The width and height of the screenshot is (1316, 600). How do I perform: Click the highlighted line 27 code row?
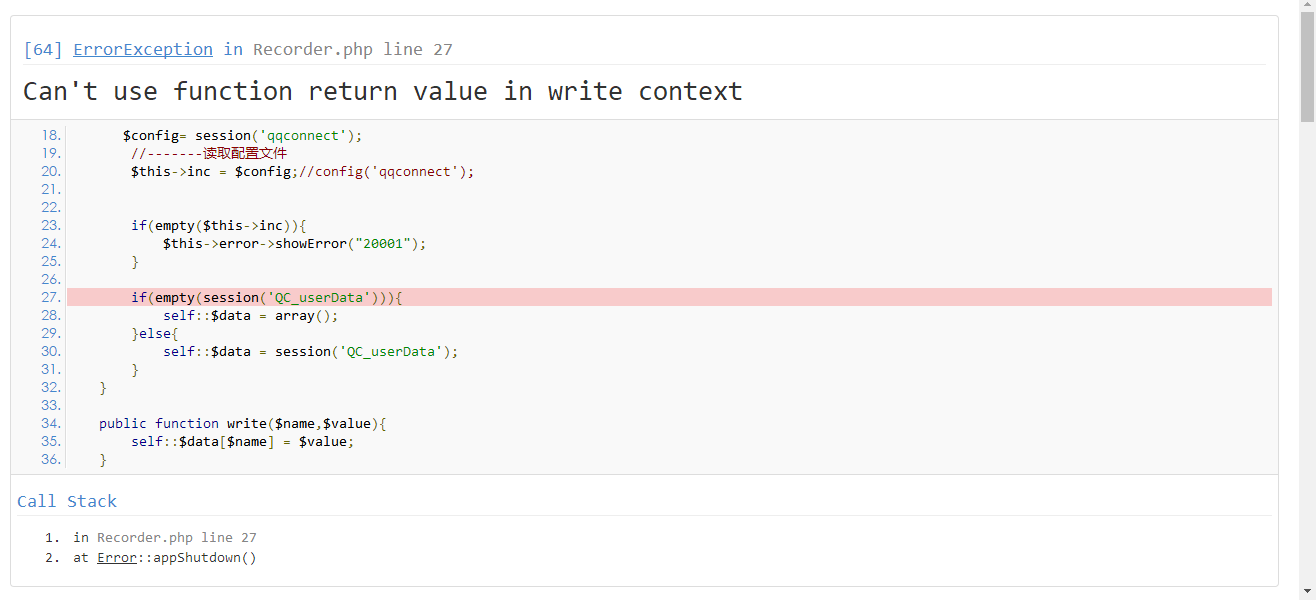coord(266,297)
